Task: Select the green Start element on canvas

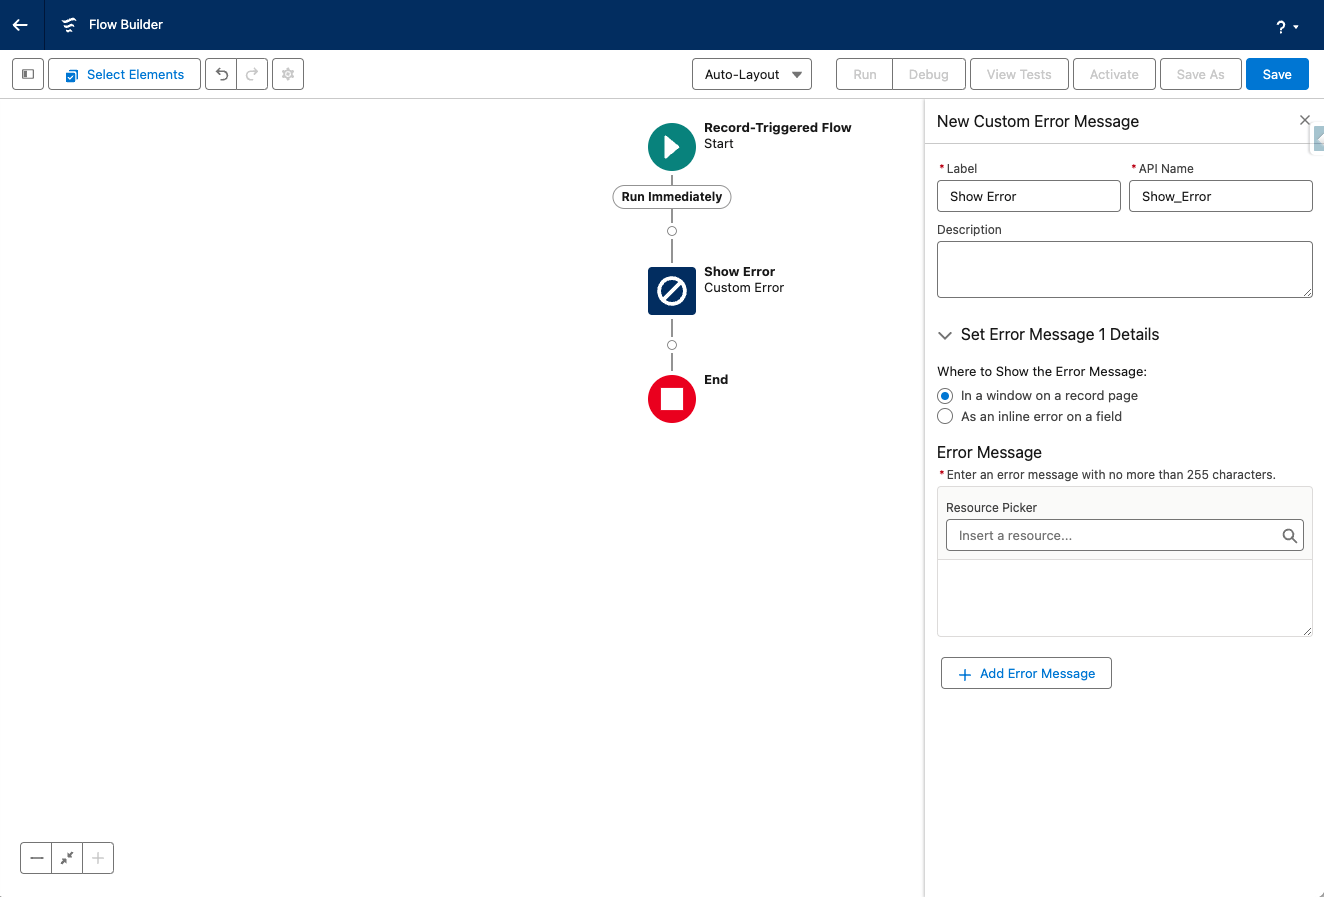Action: click(x=671, y=146)
